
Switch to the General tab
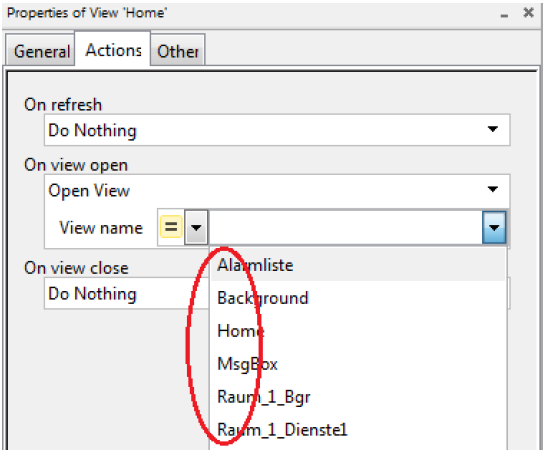click(40, 49)
